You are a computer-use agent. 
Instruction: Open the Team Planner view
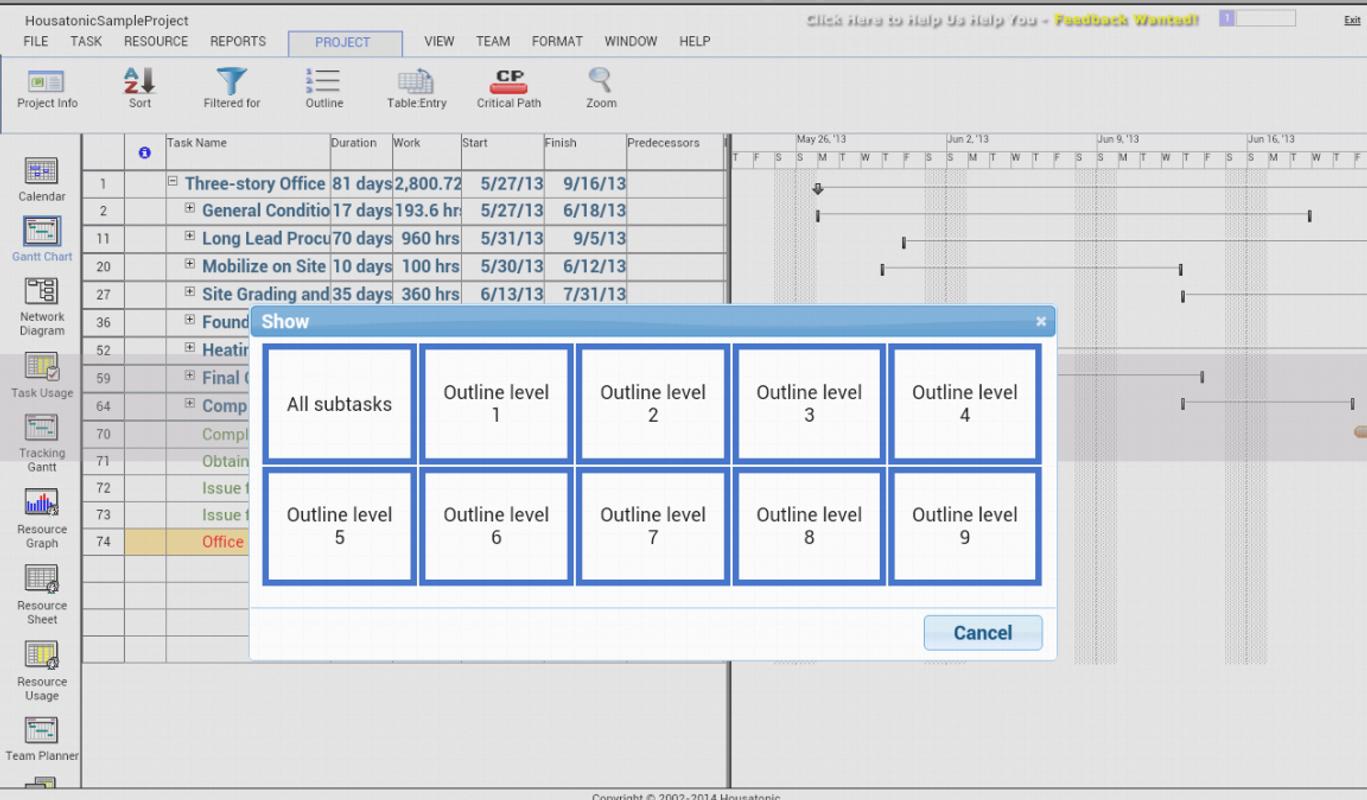(42, 740)
